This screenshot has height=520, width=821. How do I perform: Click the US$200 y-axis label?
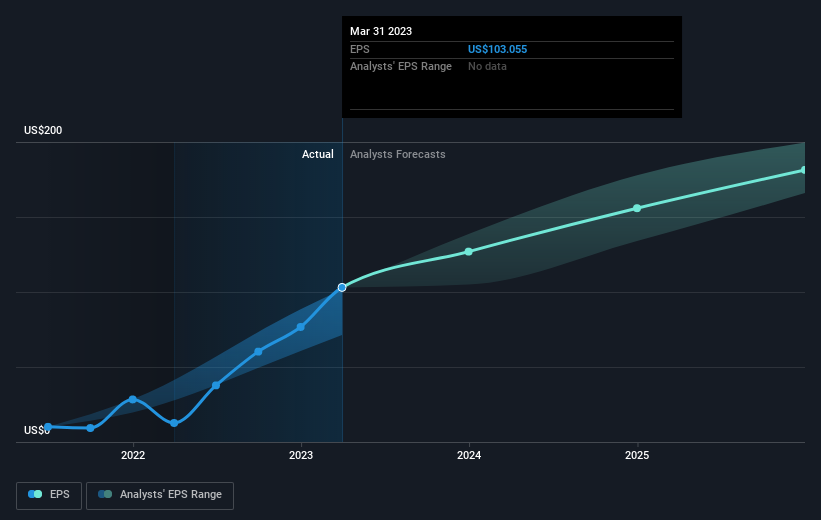[x=43, y=130]
